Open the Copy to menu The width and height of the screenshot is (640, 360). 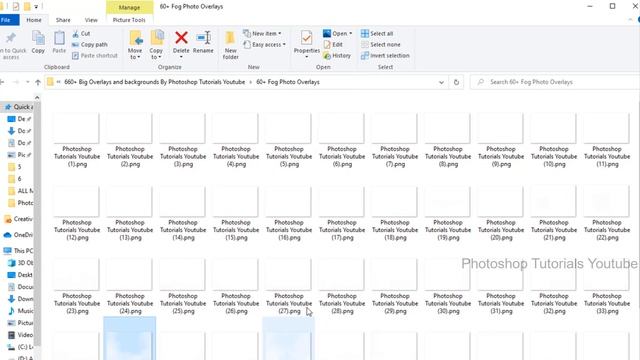(x=156, y=45)
